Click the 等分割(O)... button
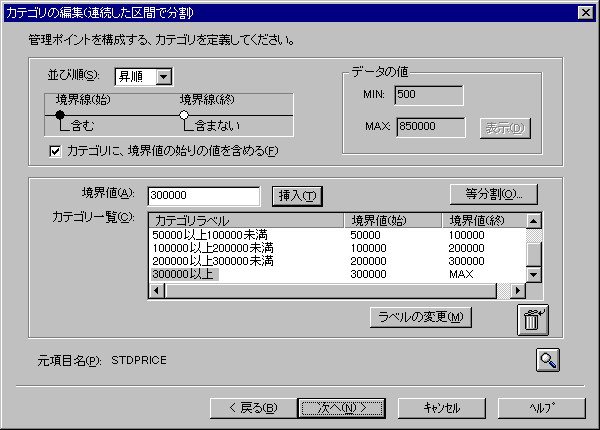Viewport: 600px width, 430px height. tap(494, 194)
